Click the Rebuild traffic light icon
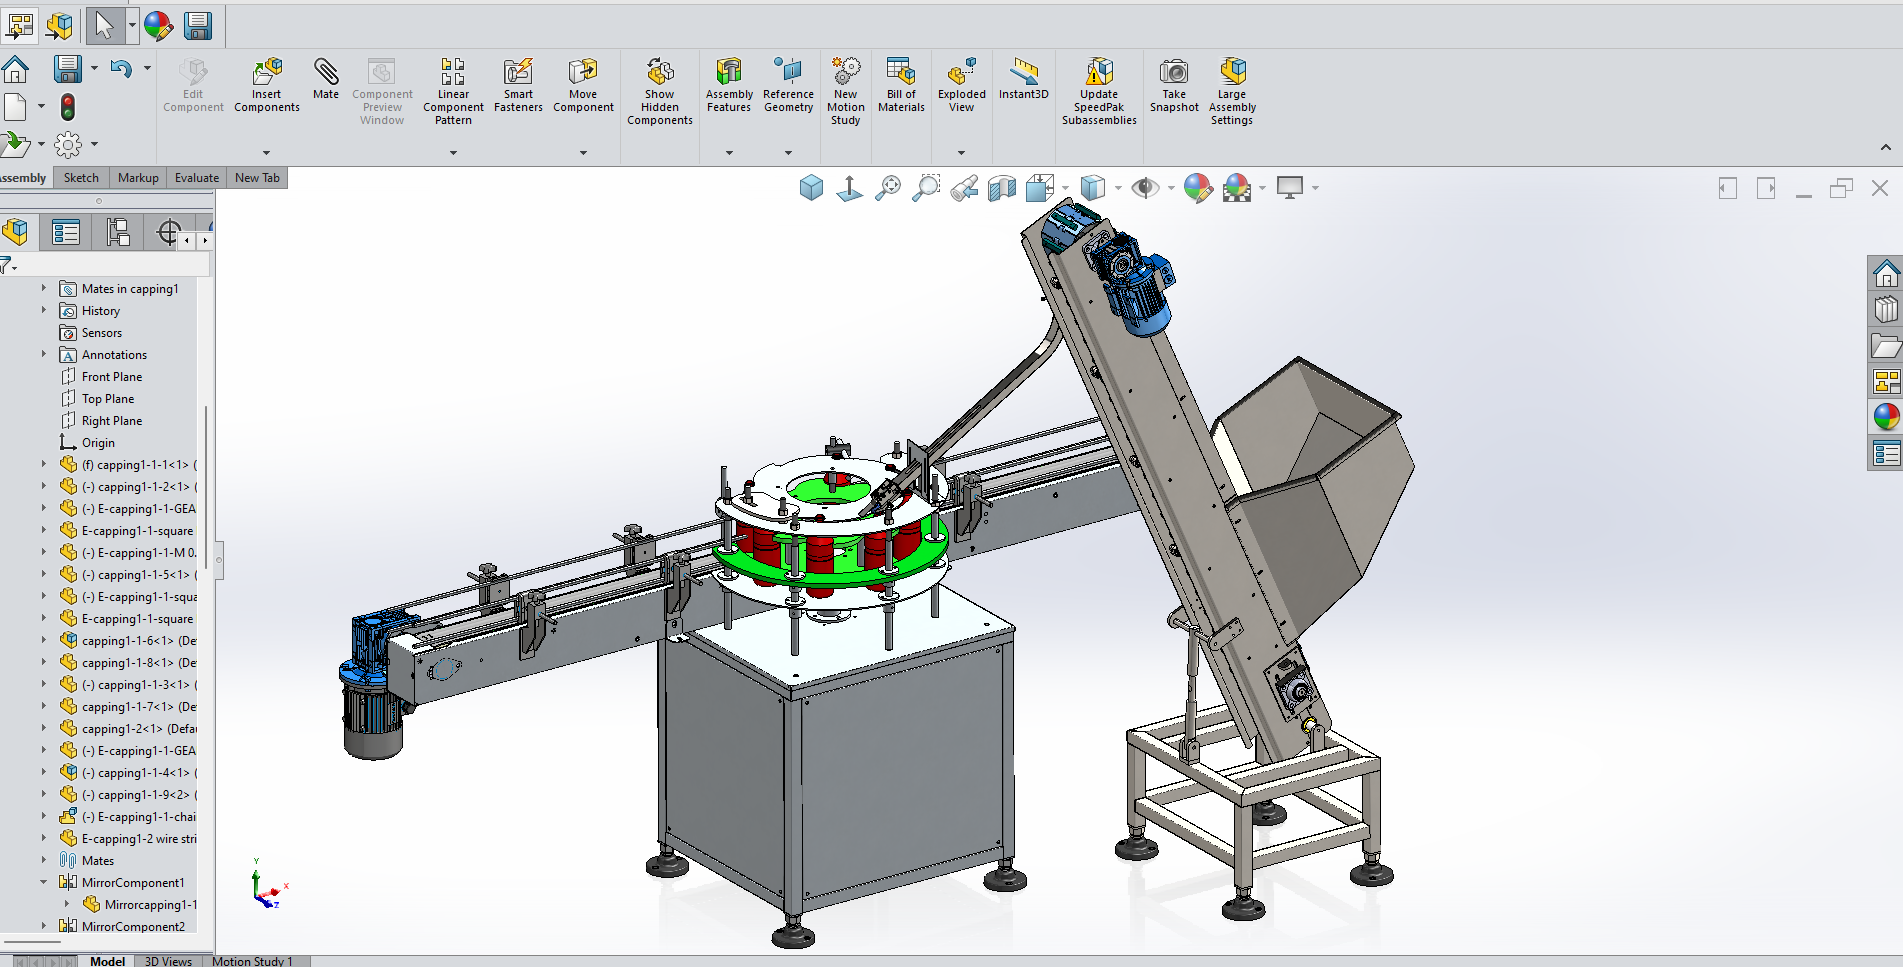1903x967 pixels. (x=68, y=107)
